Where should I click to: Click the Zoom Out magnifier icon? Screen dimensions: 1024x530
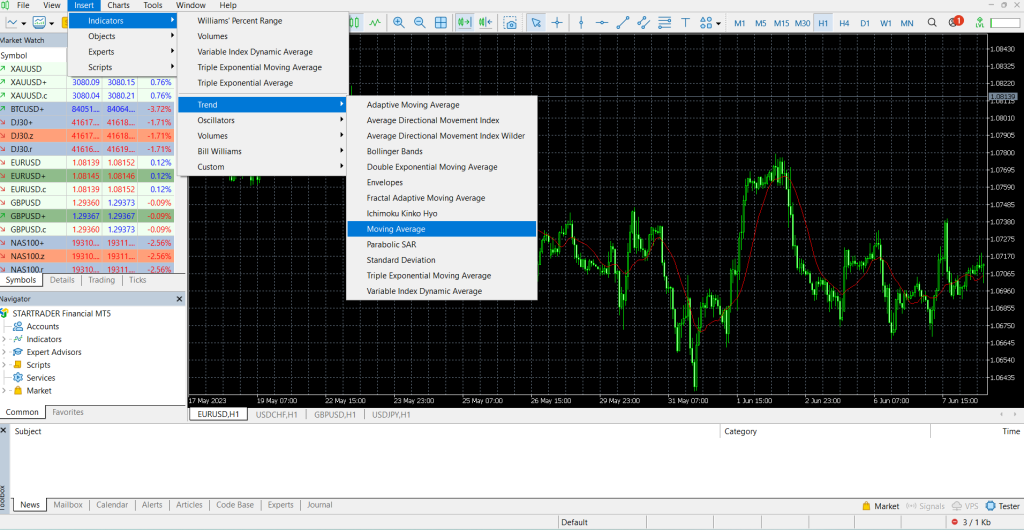[420, 23]
